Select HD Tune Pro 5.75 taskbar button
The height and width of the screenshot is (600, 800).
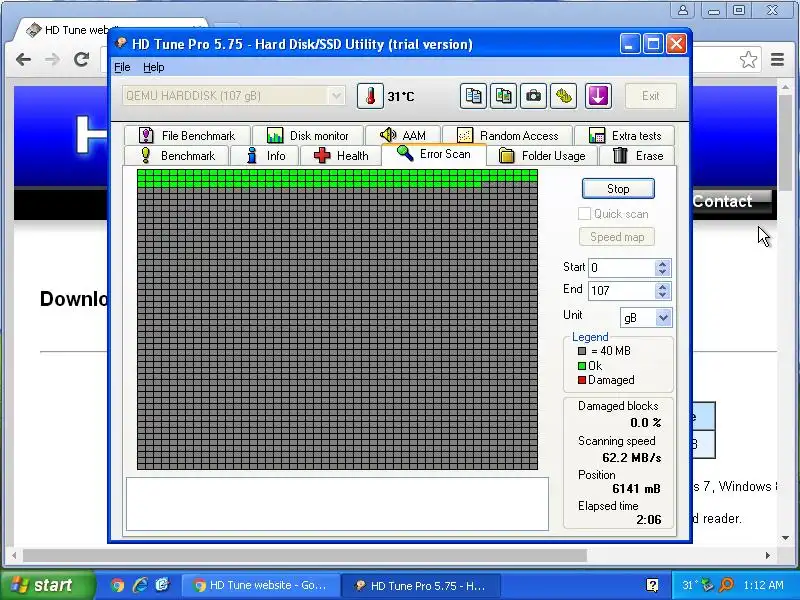click(x=421, y=585)
